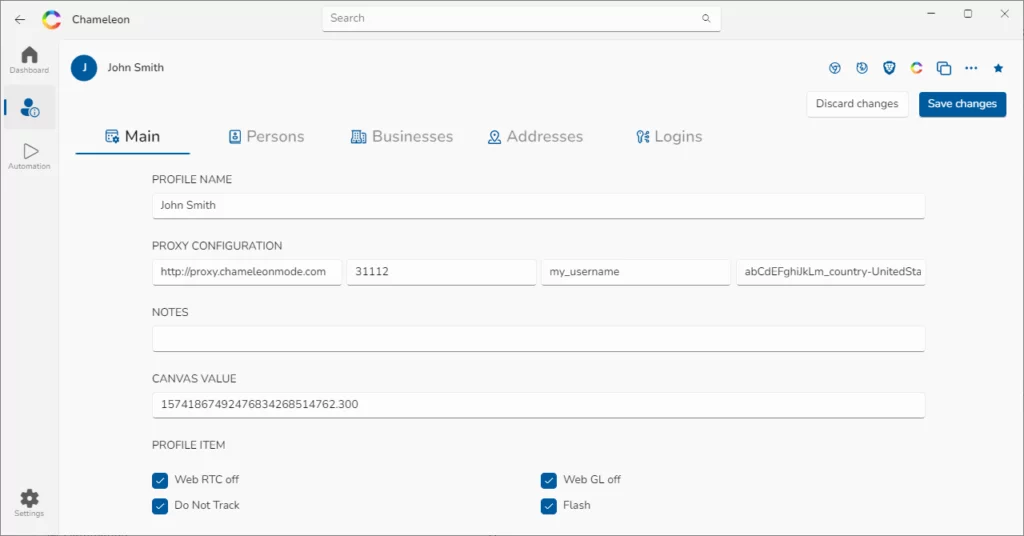The width and height of the screenshot is (1024, 536).
Task: Click Discard changes button
Action: point(857,104)
